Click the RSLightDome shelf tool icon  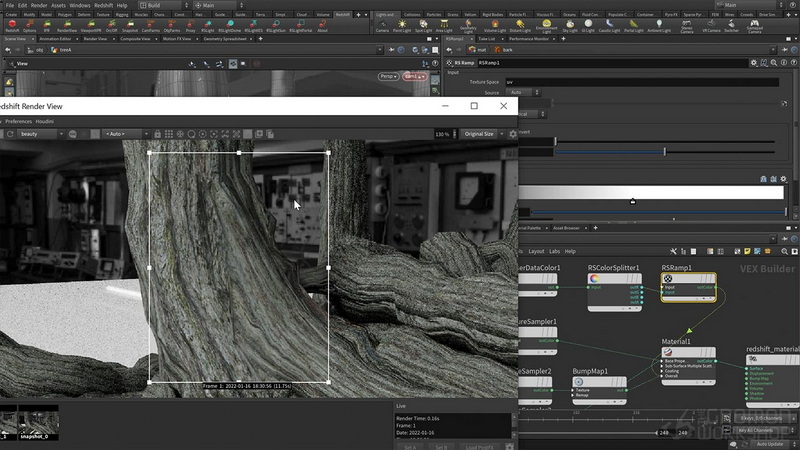230,26
